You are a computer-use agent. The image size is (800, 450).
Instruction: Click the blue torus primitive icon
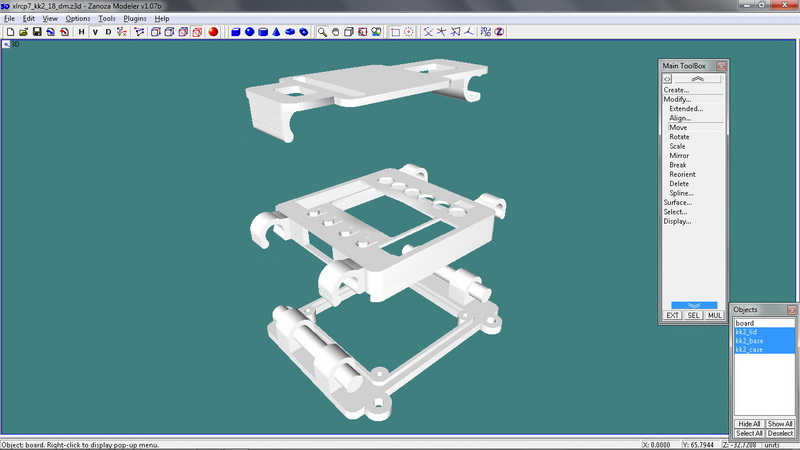pos(288,32)
